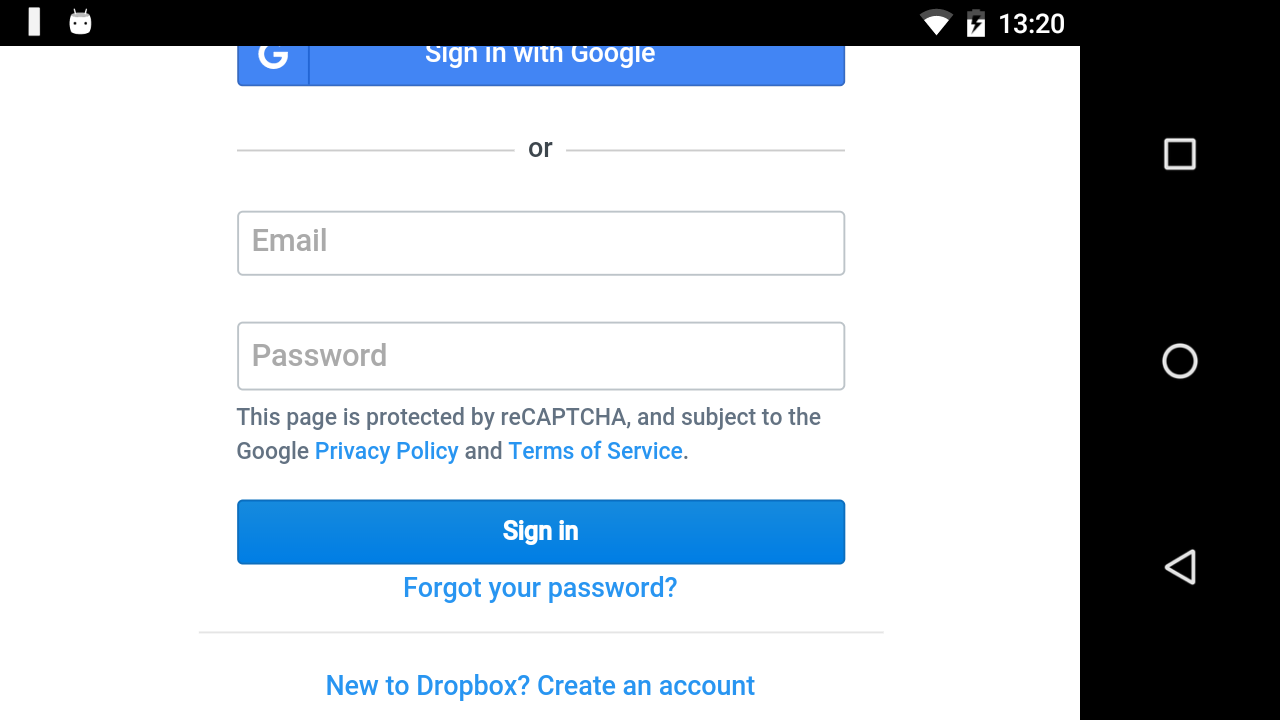Click the Password input field

540,355
